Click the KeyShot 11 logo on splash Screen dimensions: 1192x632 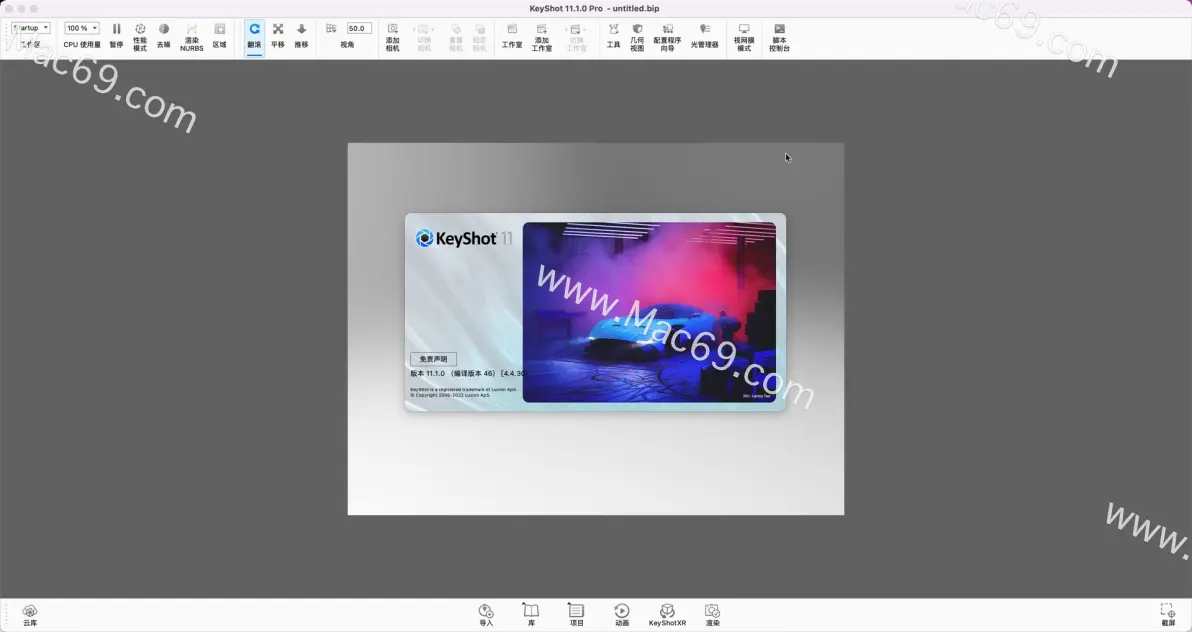[x=464, y=239]
